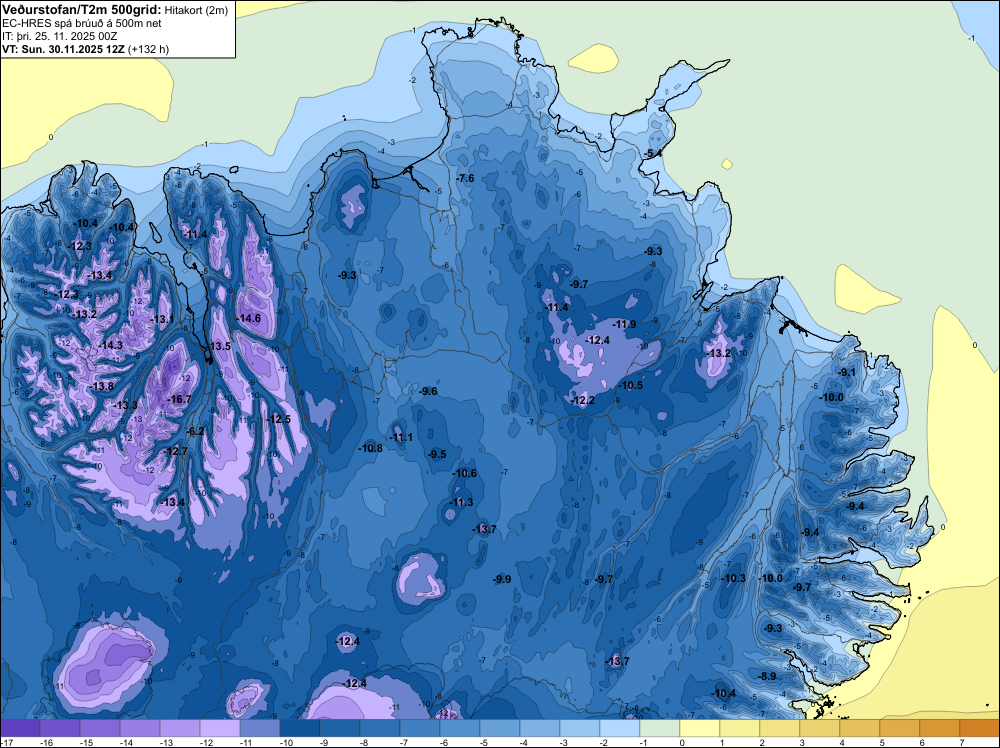
Task: Click the '(+132 h)' forecast offset text
Action: 149,49
